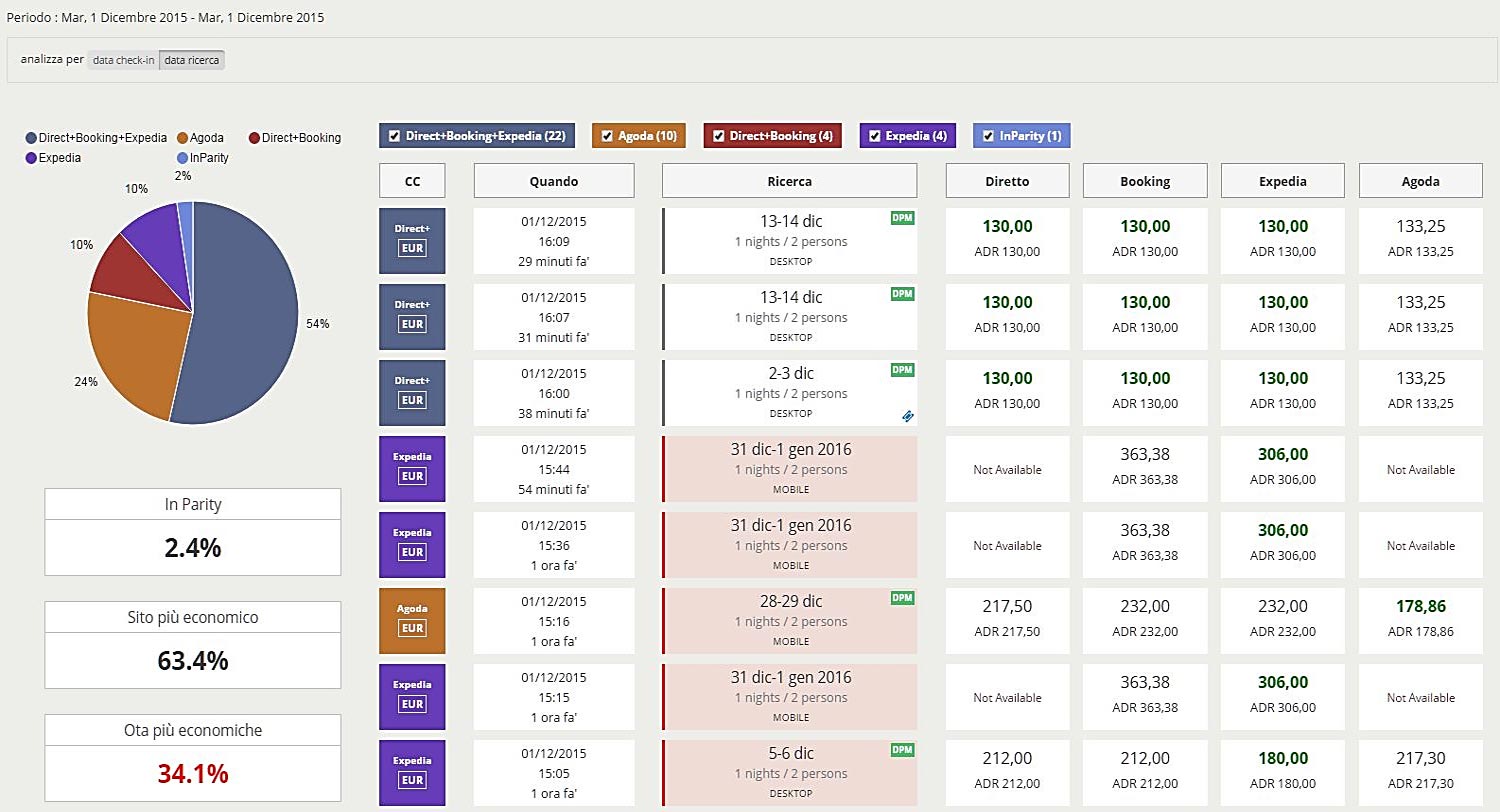Click the Expedia EUR badge for the 15:44 search
The image size is (1500, 812).
[x=412, y=468]
